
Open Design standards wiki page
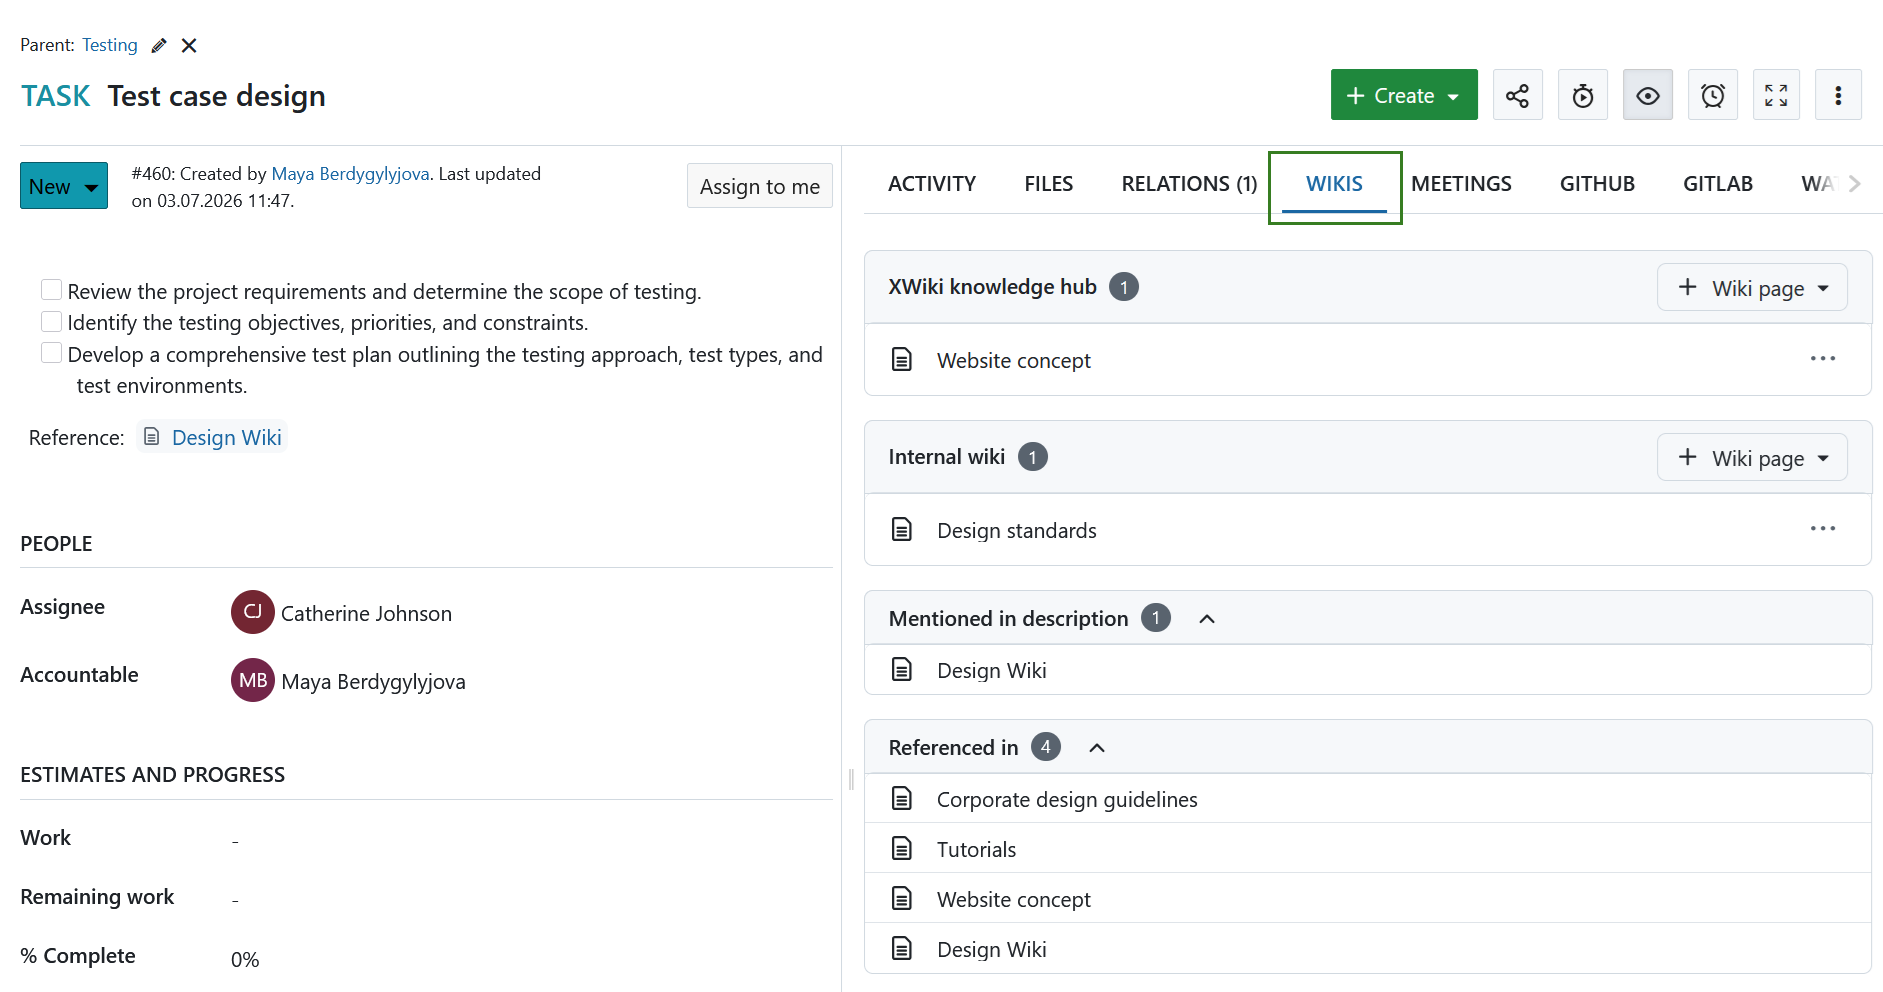tap(1016, 530)
